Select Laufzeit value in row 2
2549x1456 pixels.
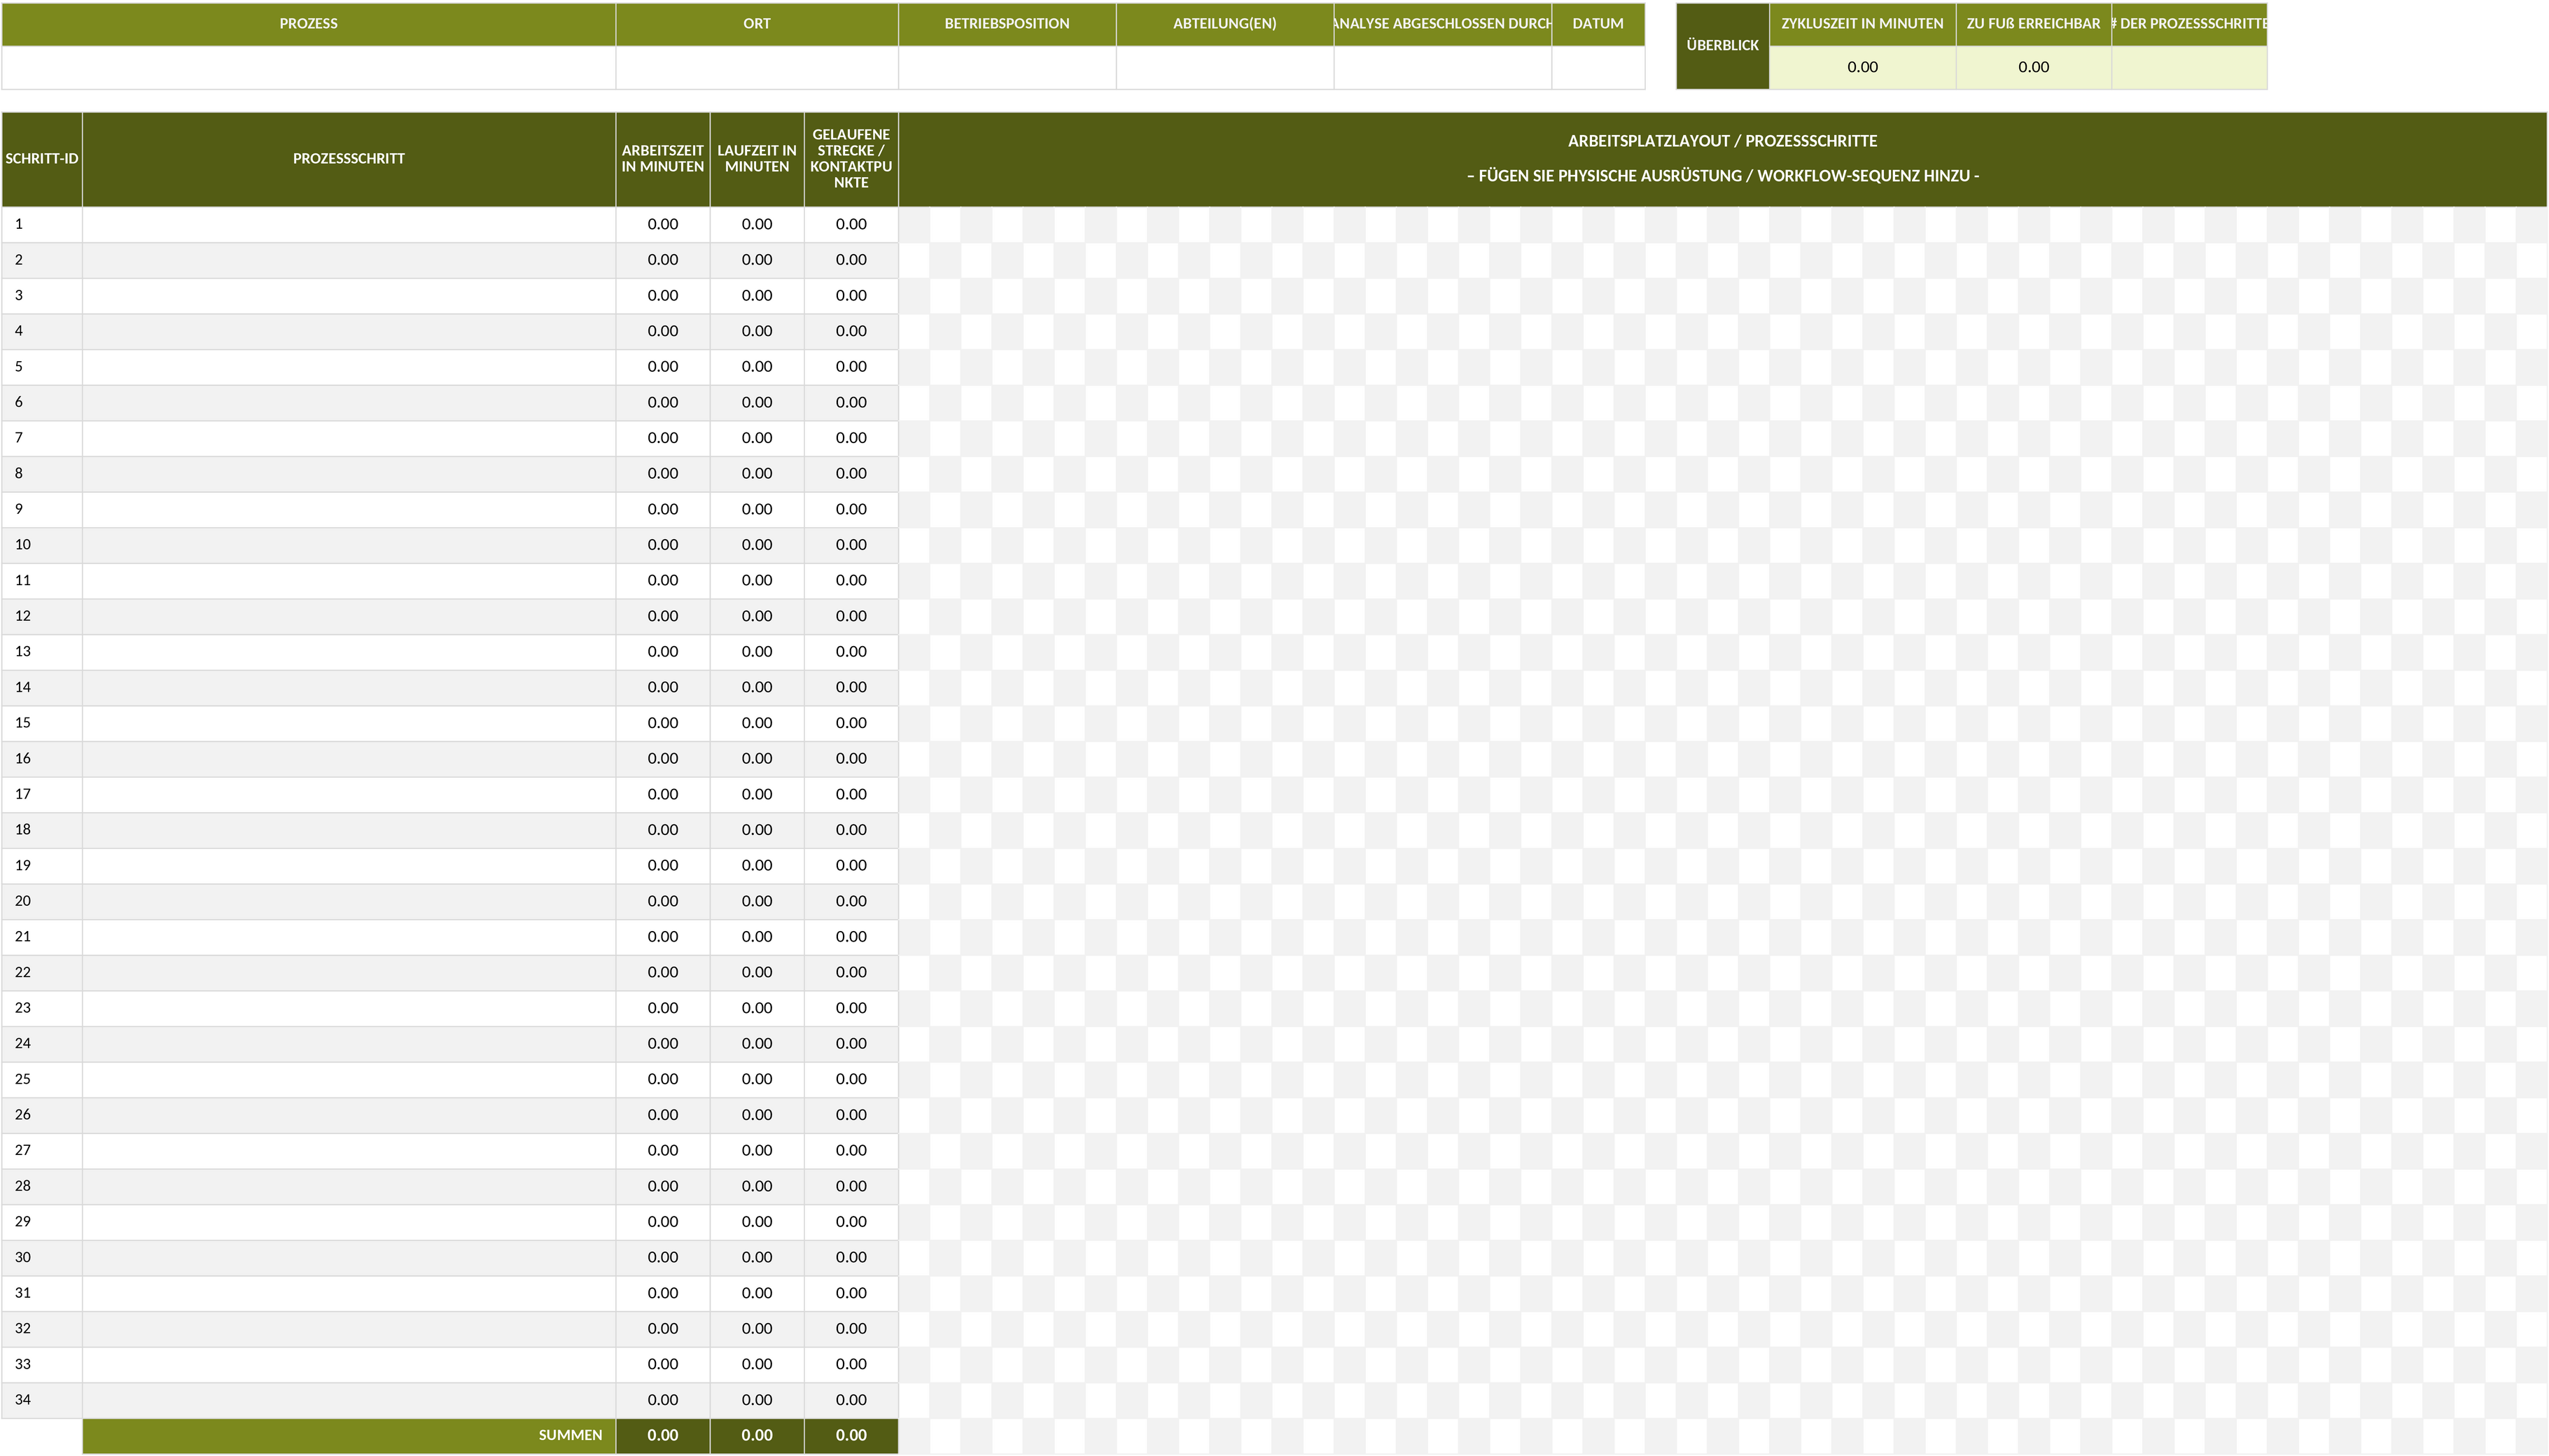point(757,260)
